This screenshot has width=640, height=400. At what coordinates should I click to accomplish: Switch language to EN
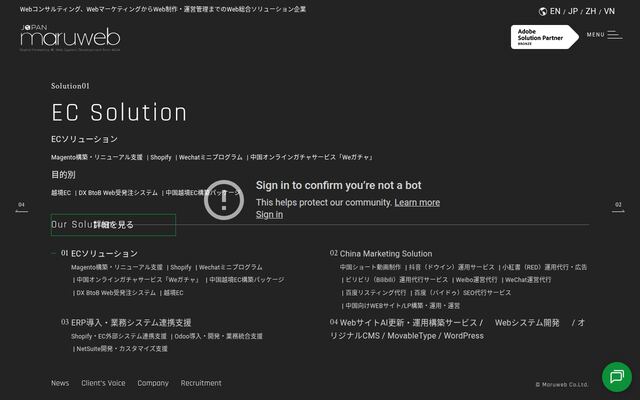[x=555, y=11]
